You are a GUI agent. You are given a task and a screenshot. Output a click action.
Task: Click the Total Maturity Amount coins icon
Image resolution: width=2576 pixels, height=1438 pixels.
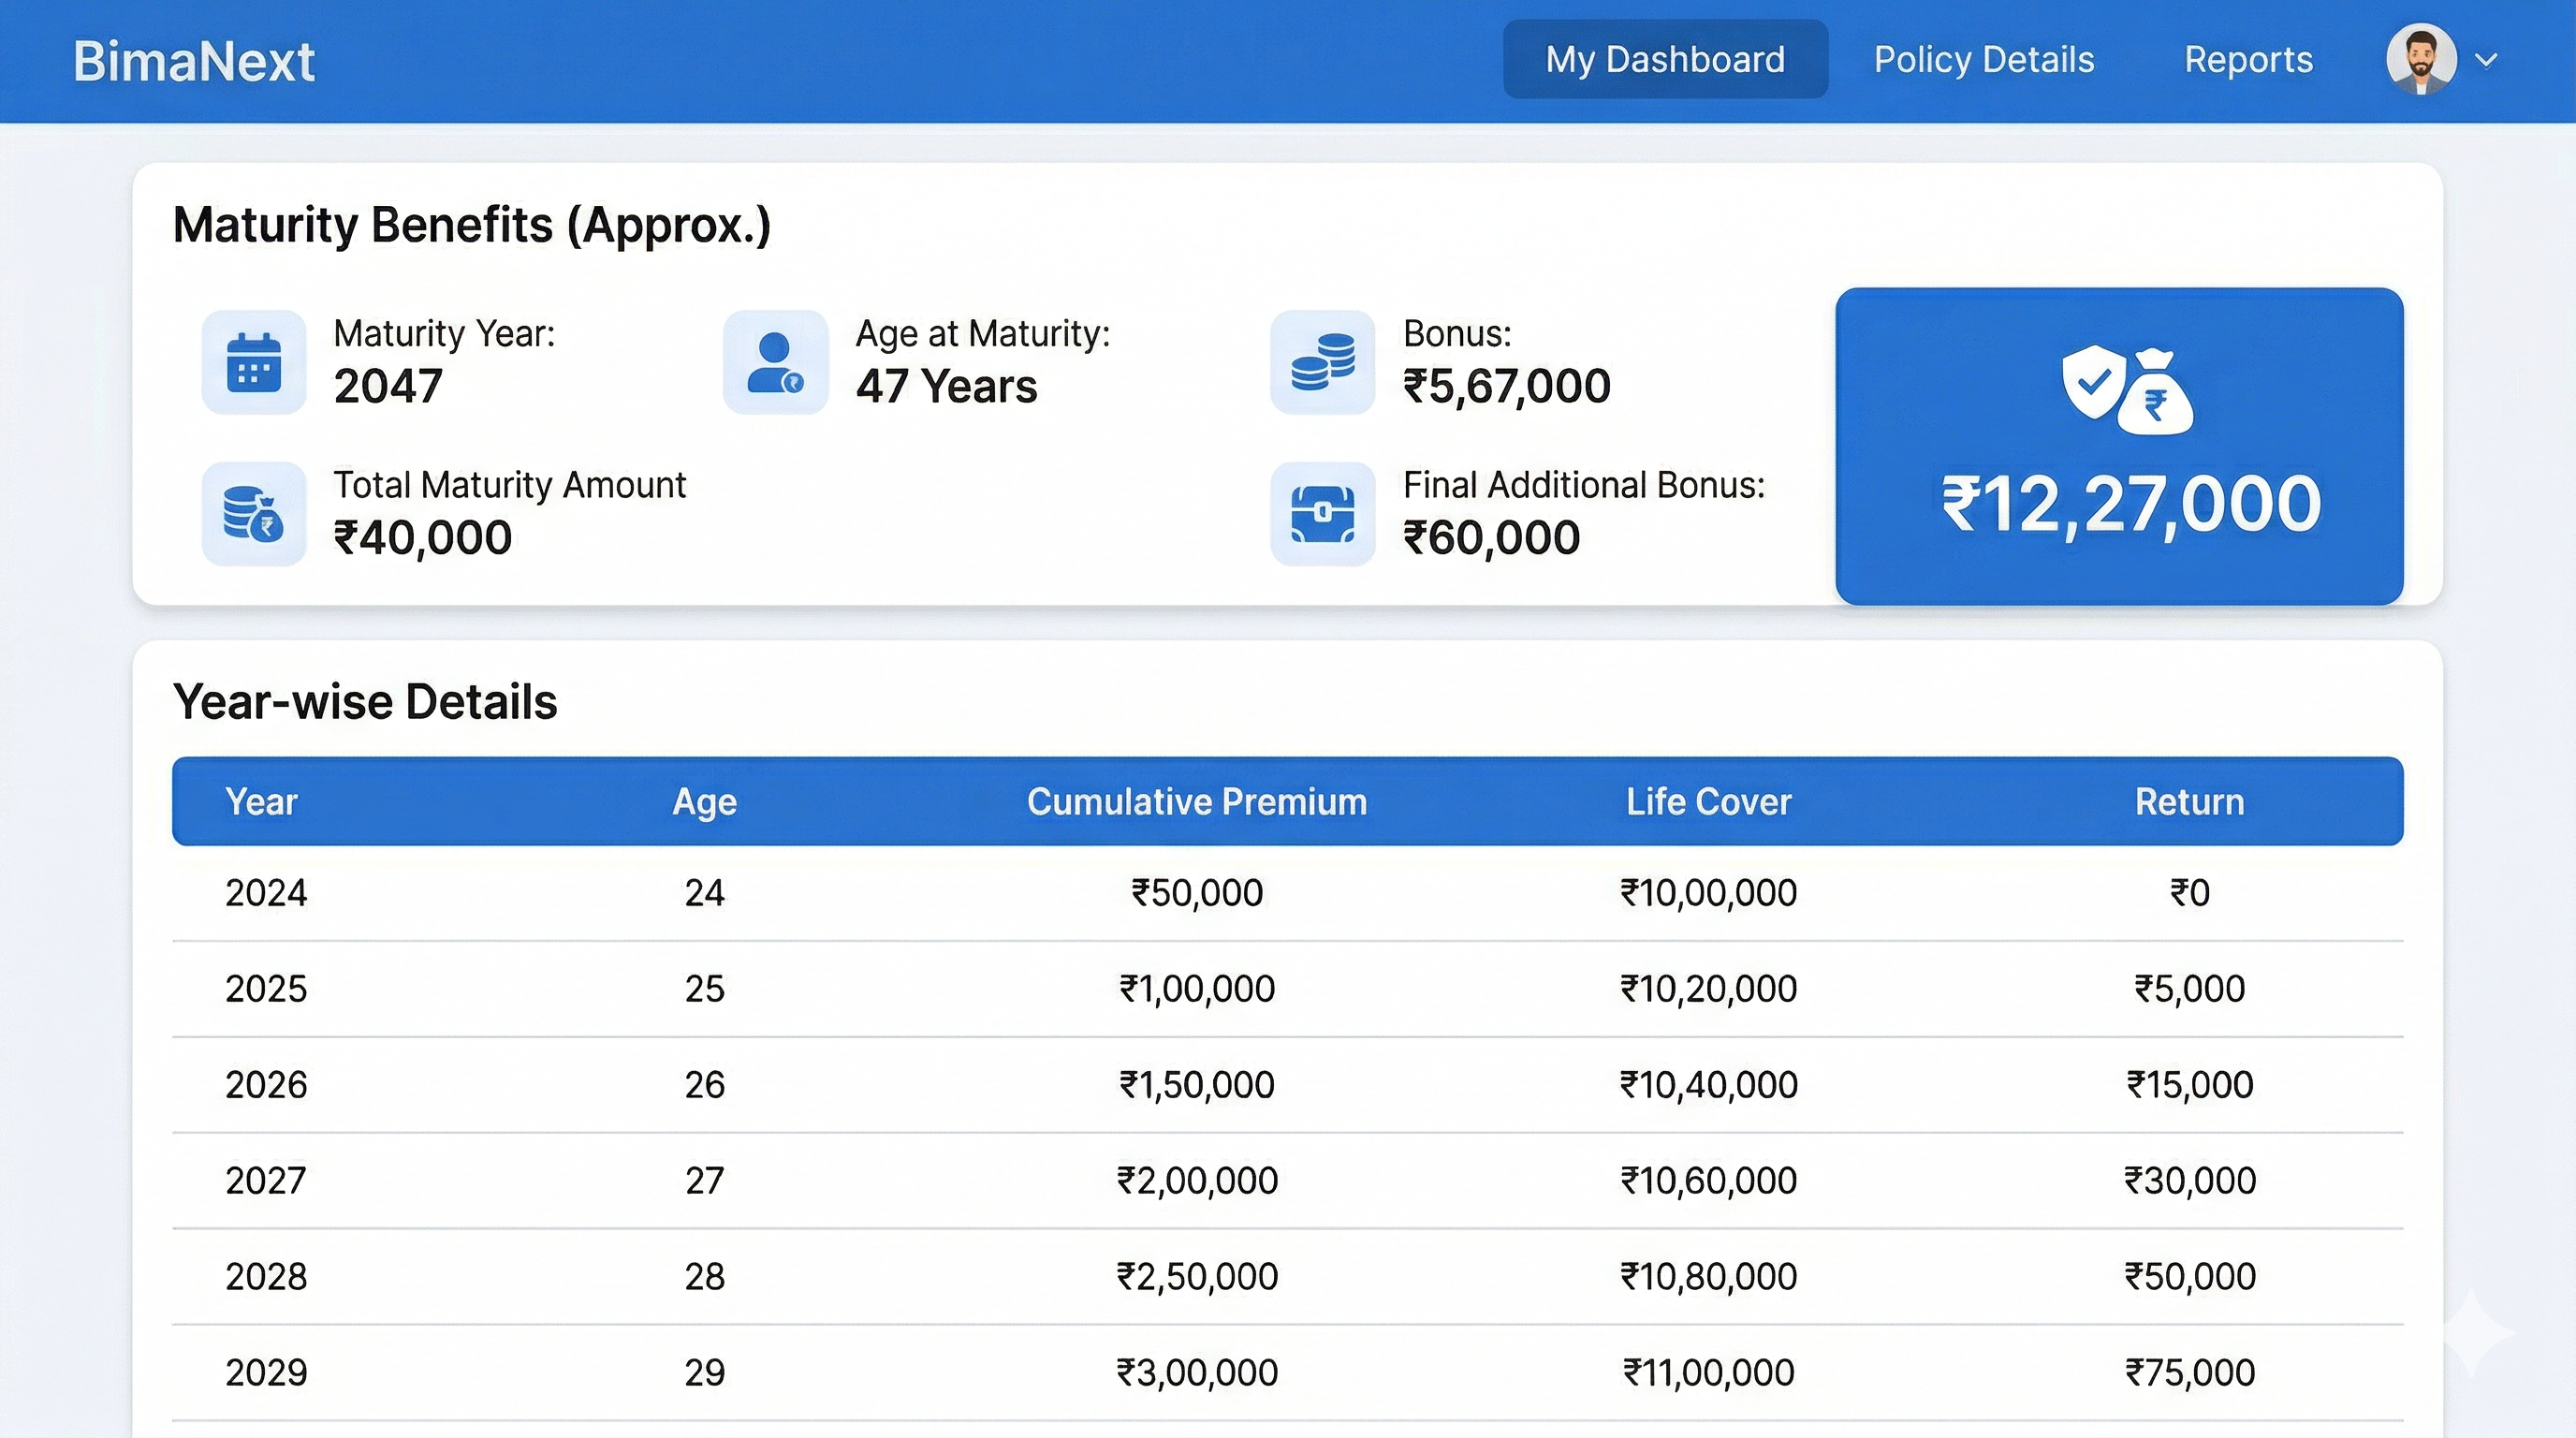point(253,514)
